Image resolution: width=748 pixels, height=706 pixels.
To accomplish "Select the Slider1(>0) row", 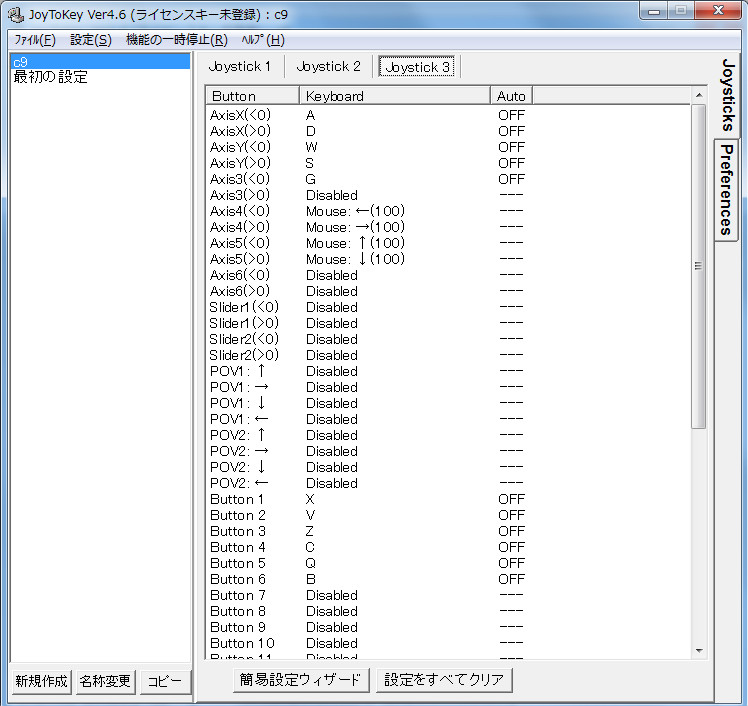I will coord(448,323).
